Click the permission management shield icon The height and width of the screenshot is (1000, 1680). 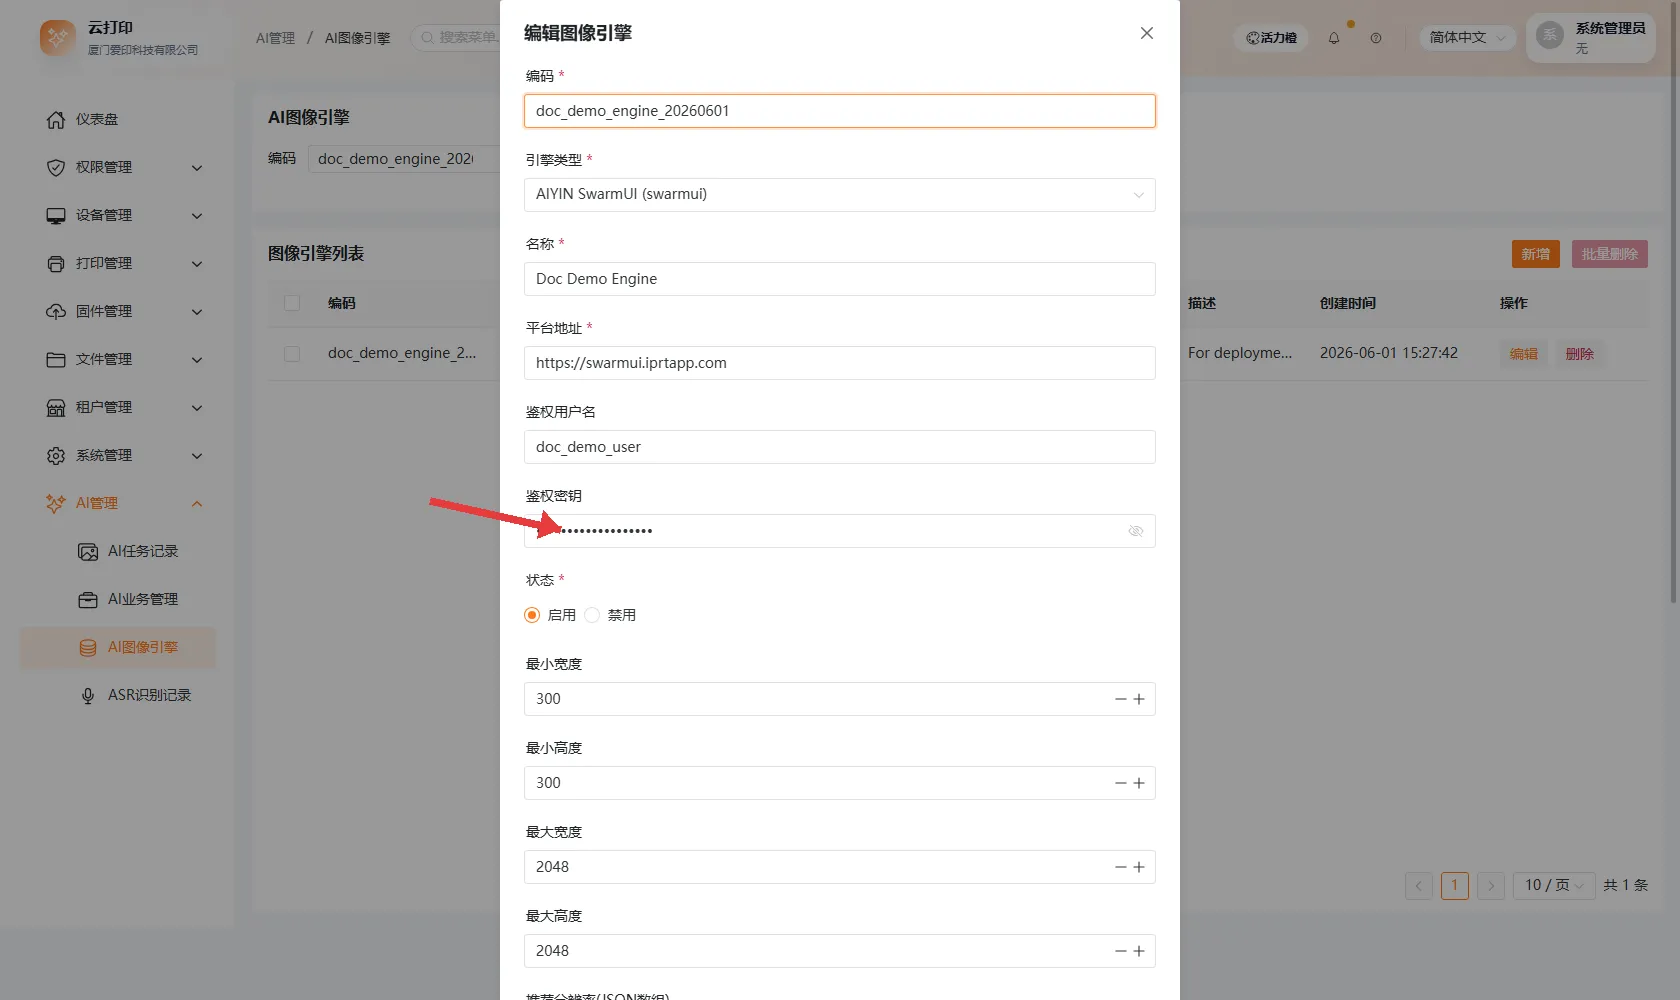coord(56,168)
